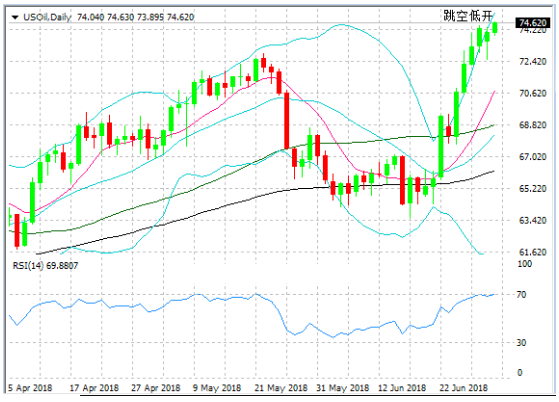Screen dimensions: 559x402
Task: Click the 27 Apr 2018 date label
Action: tap(156, 388)
